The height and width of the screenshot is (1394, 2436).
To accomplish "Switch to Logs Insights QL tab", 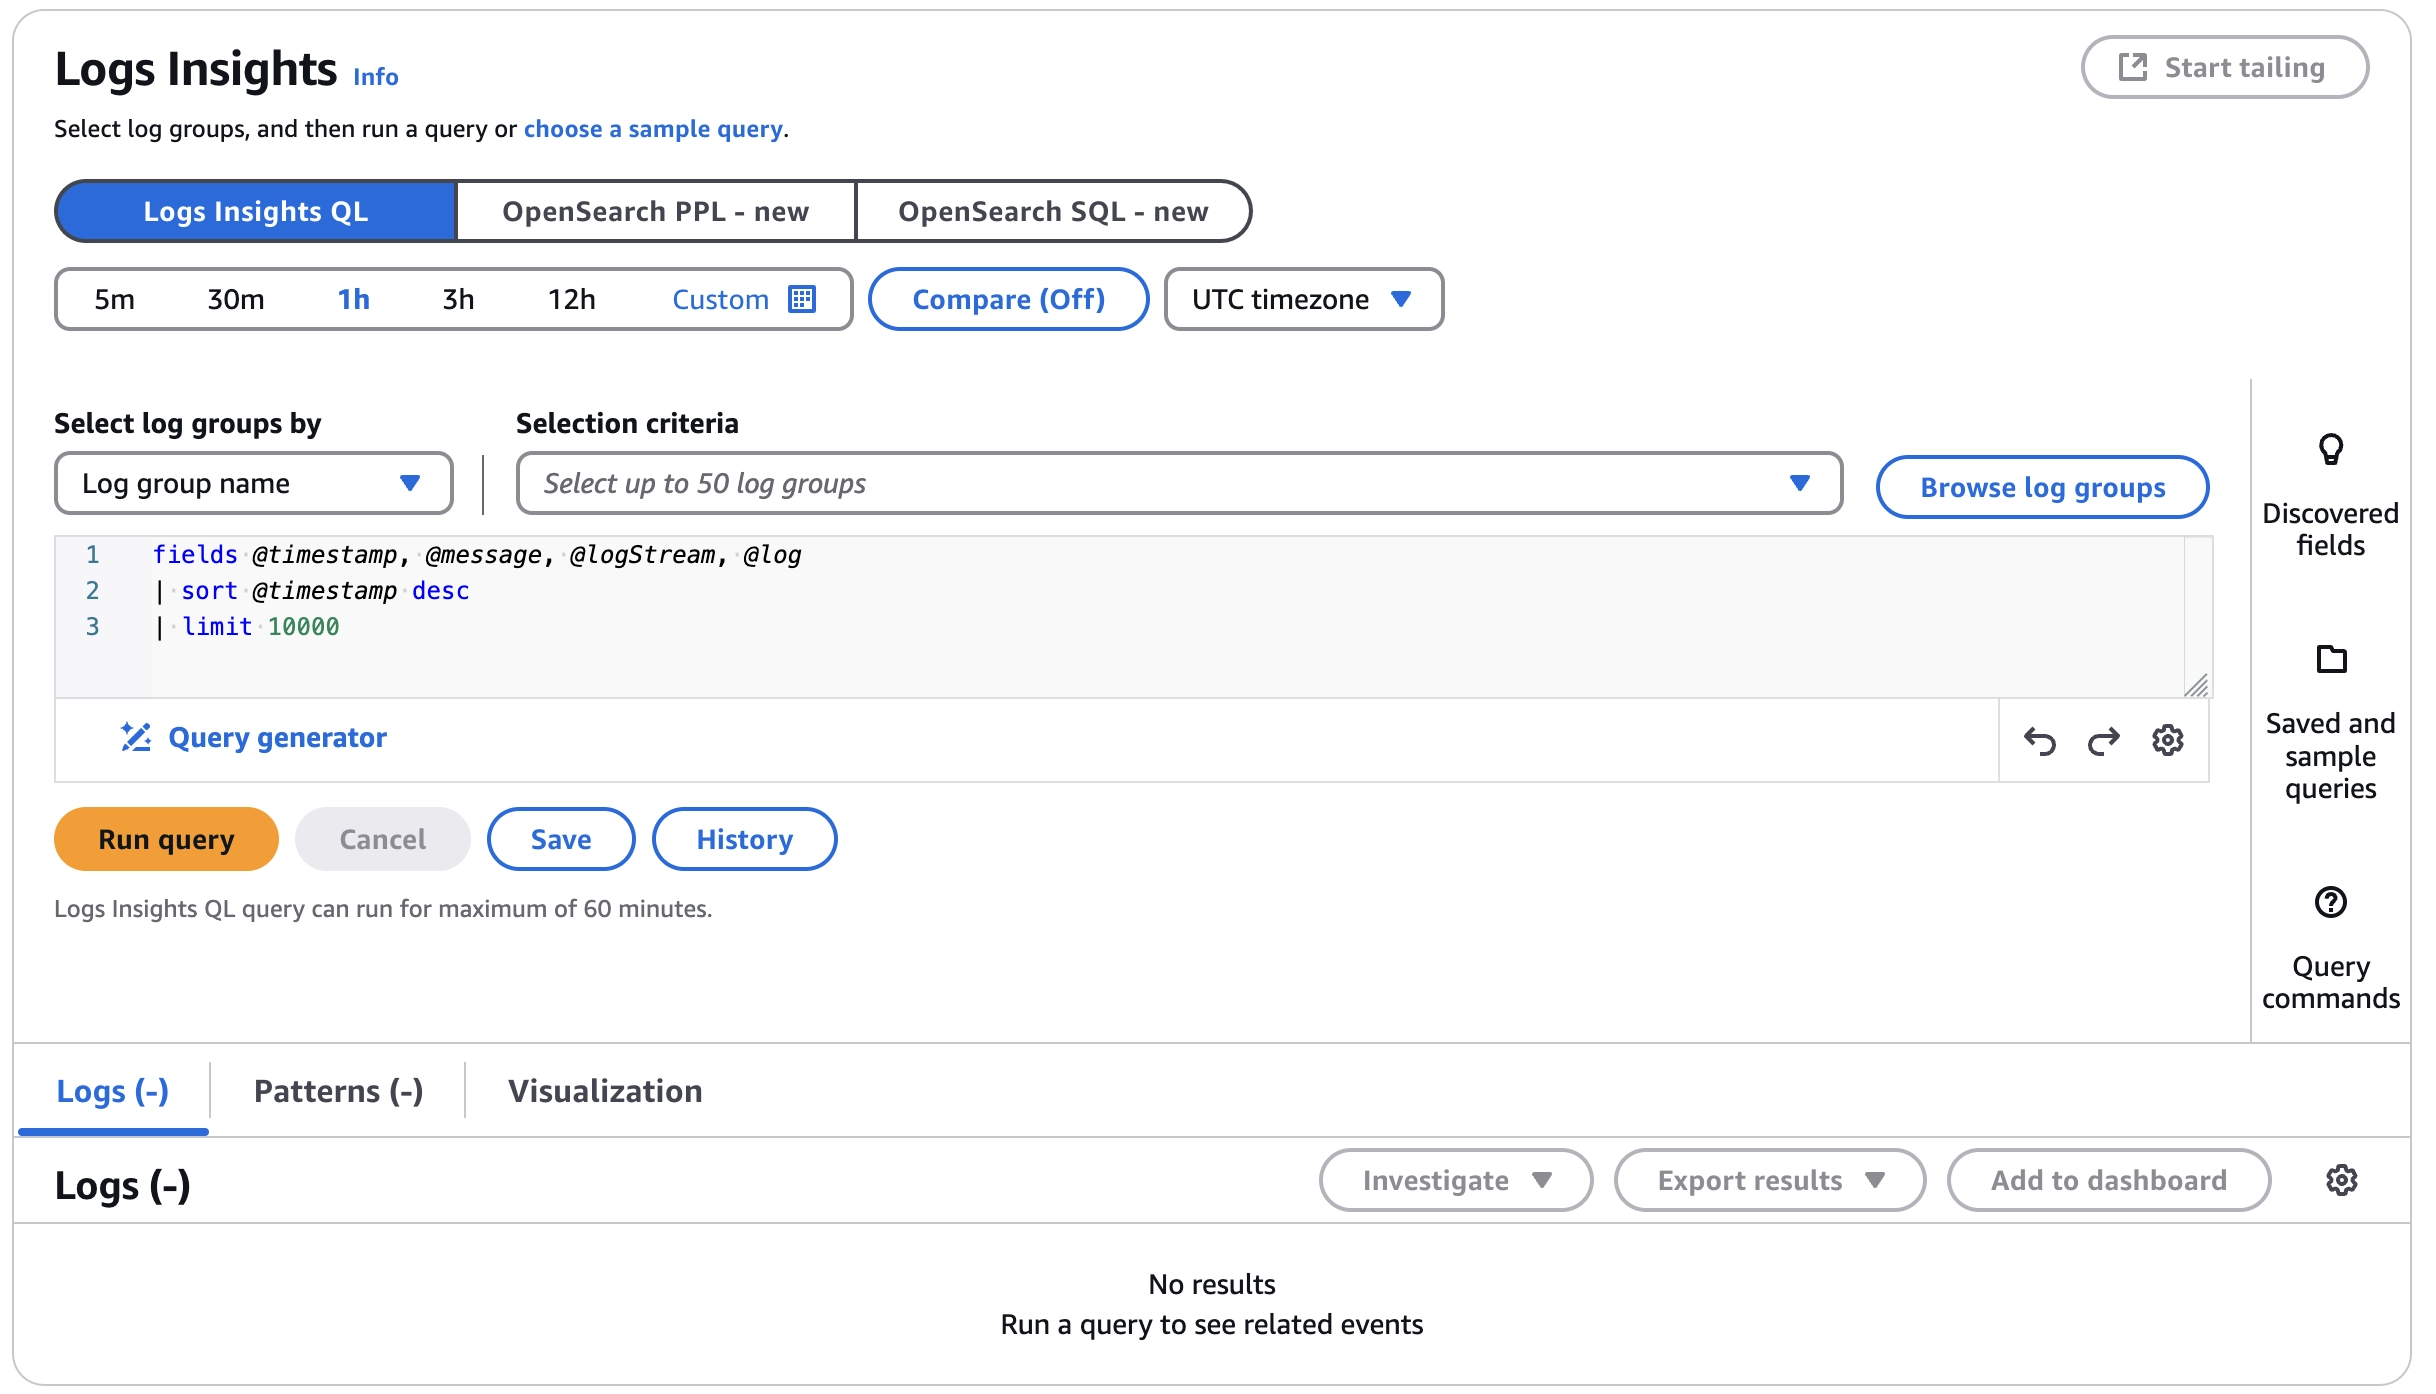I will [256, 211].
